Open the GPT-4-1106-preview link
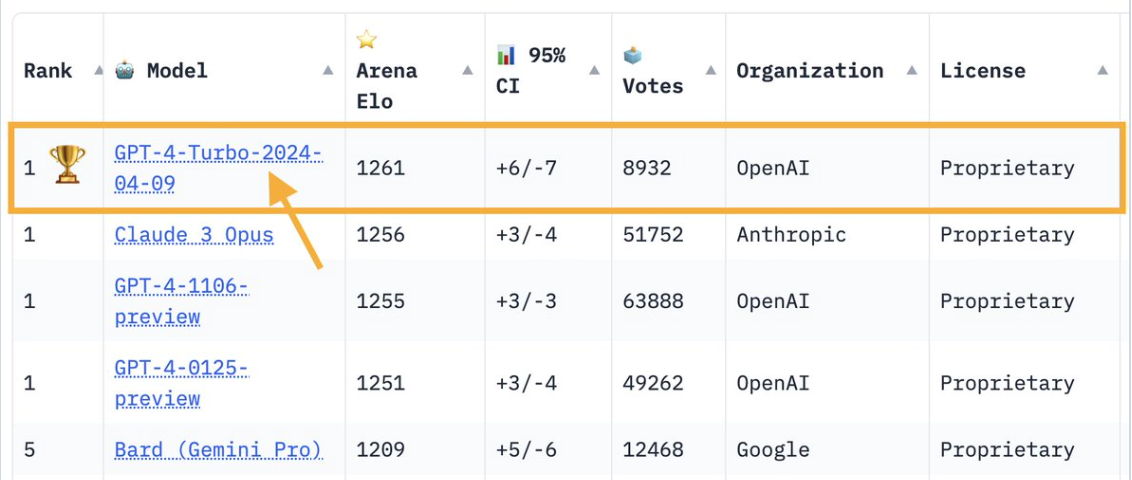This screenshot has height=480, width=1132. coord(181,302)
